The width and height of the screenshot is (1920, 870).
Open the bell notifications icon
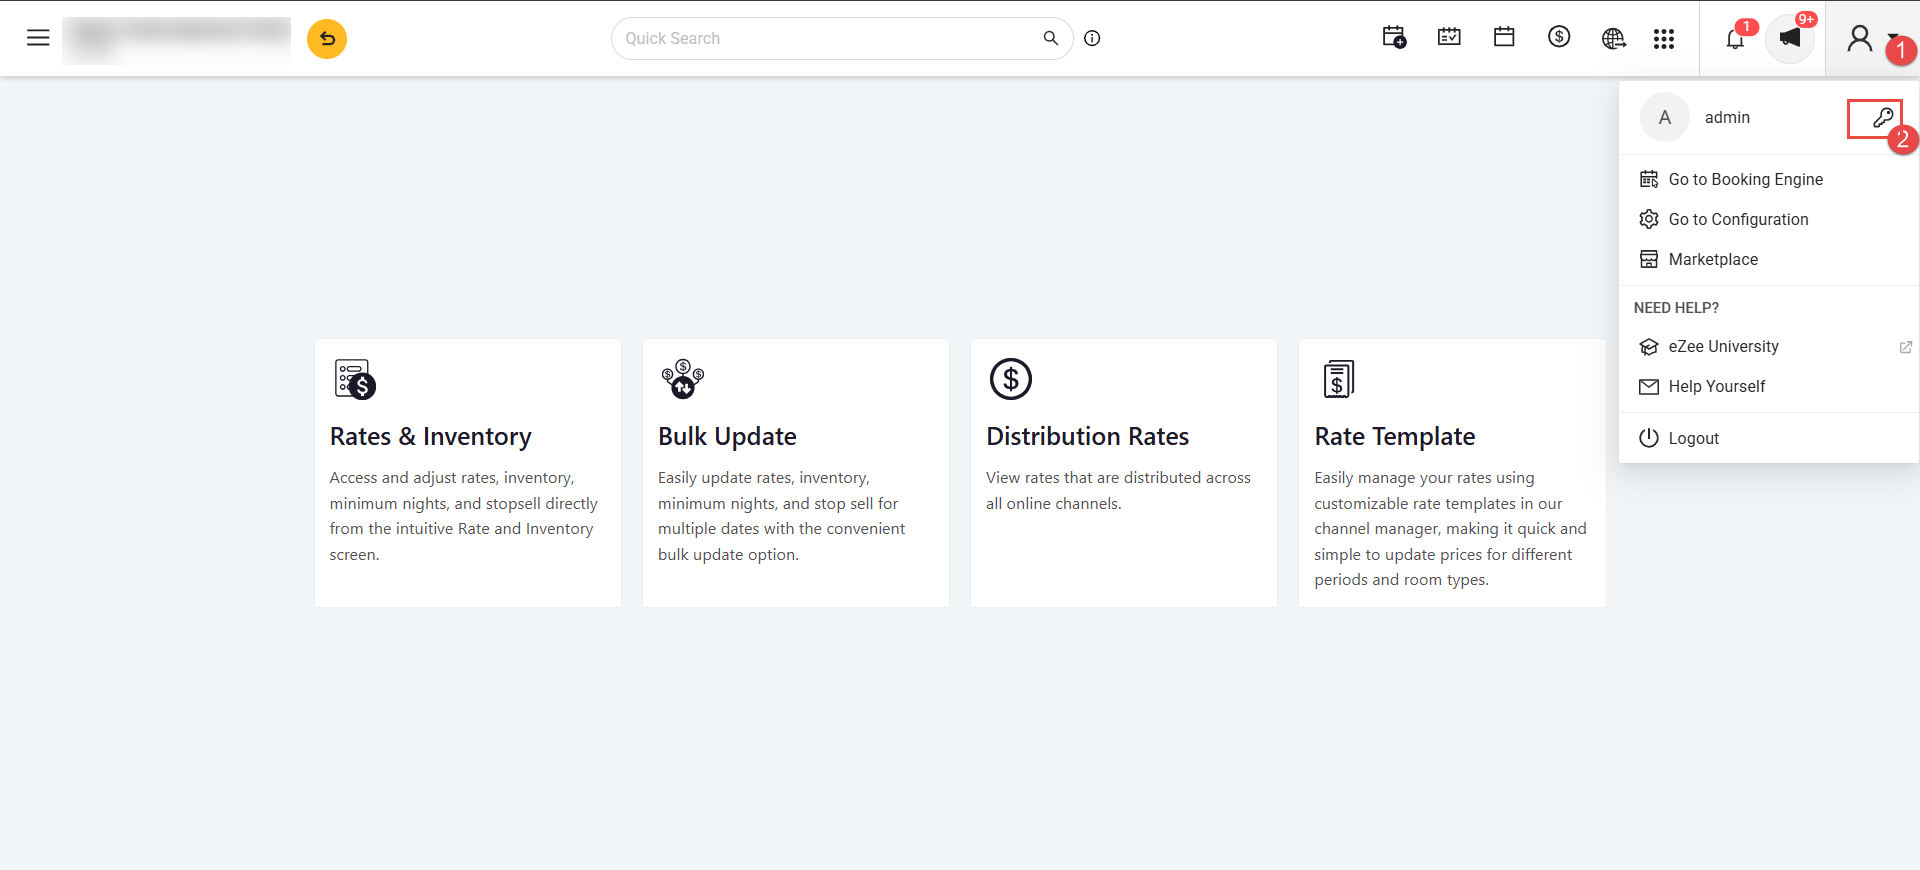point(1735,39)
